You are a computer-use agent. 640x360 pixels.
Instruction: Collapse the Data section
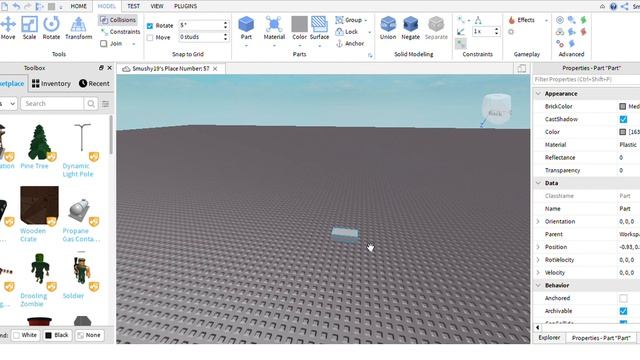(538, 183)
